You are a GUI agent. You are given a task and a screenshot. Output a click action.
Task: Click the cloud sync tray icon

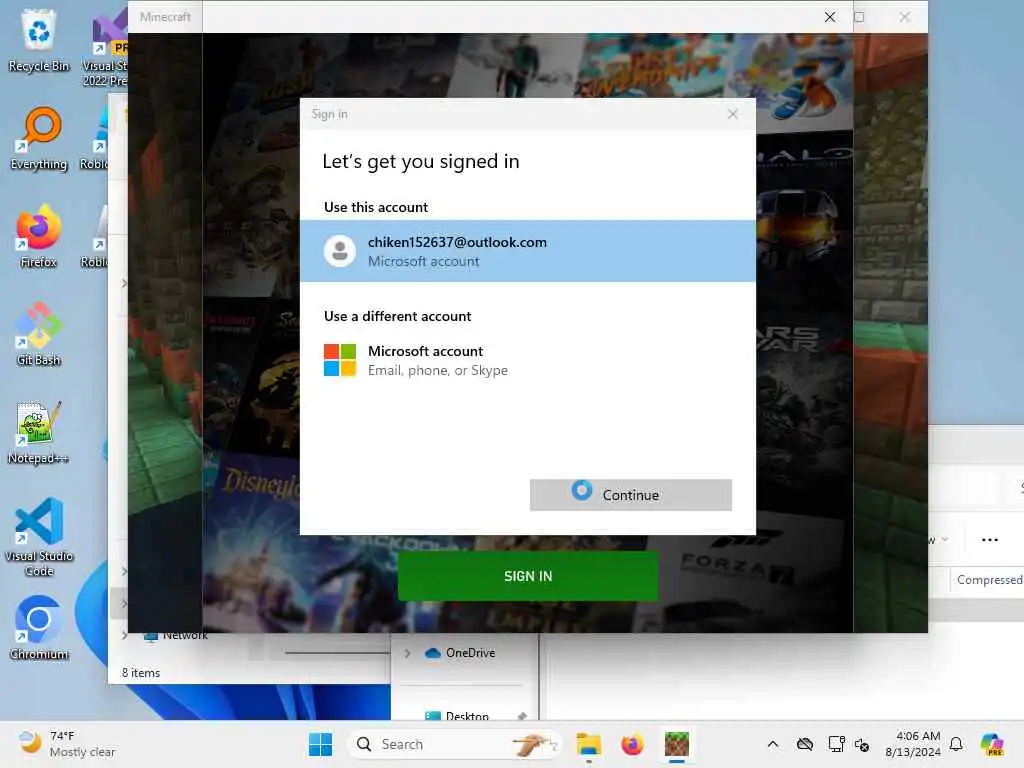point(805,744)
